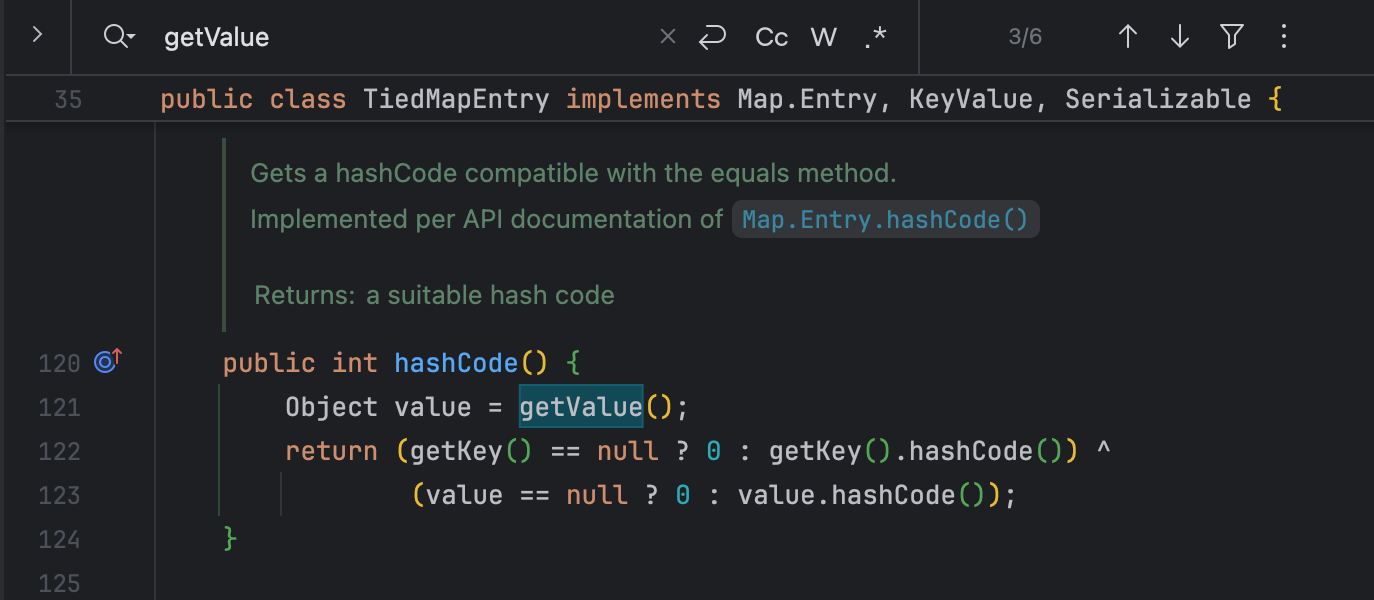Click the hashCode method name on line 120

[x=456, y=363]
